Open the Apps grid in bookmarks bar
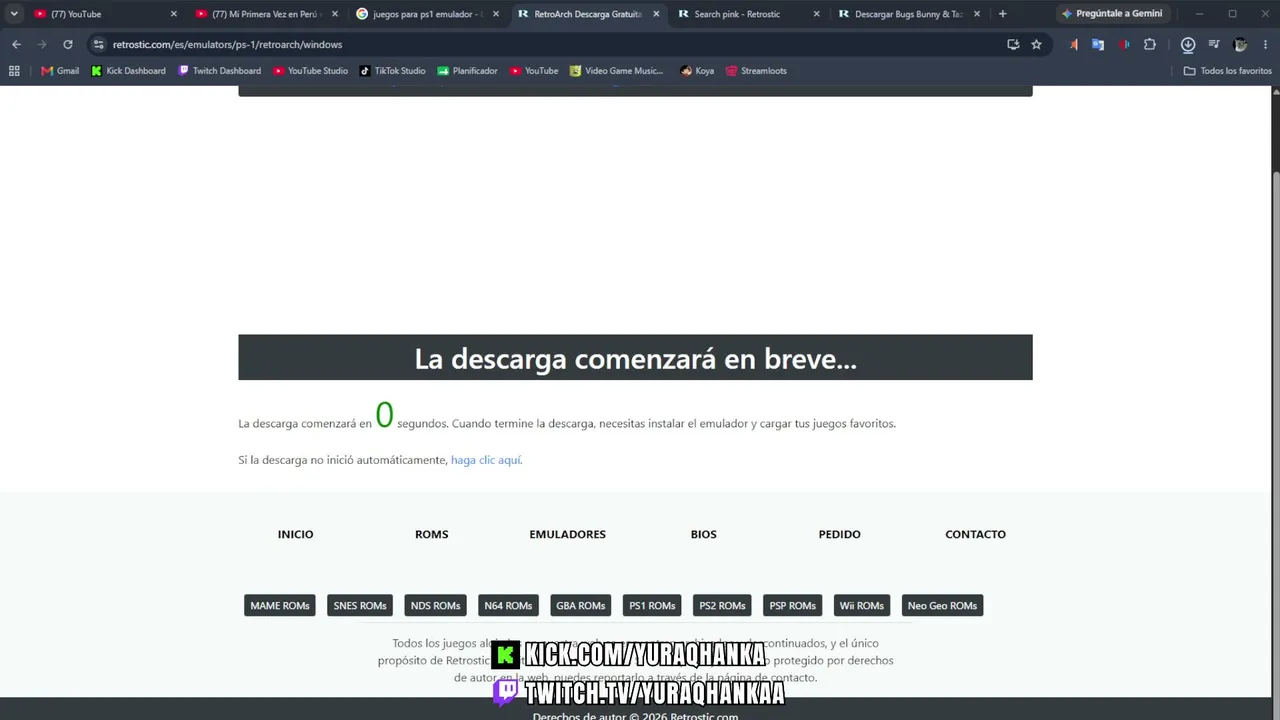1280x720 pixels. (14, 71)
